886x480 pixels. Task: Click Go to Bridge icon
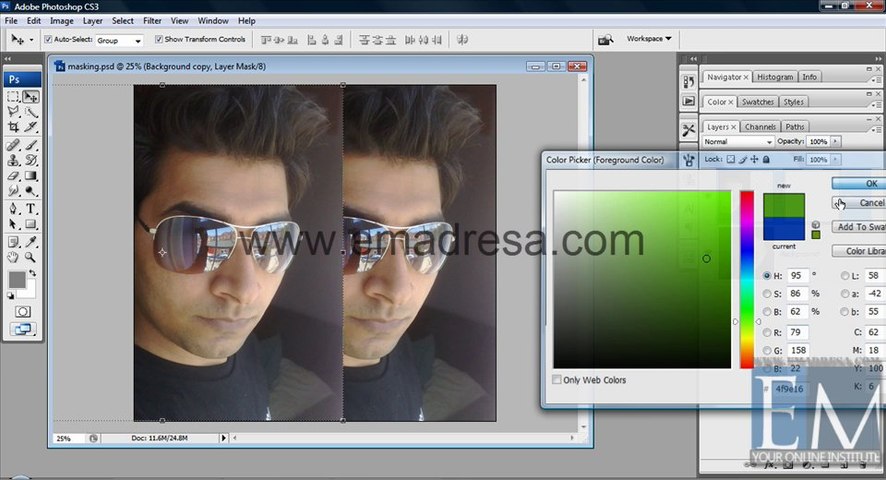coord(605,40)
